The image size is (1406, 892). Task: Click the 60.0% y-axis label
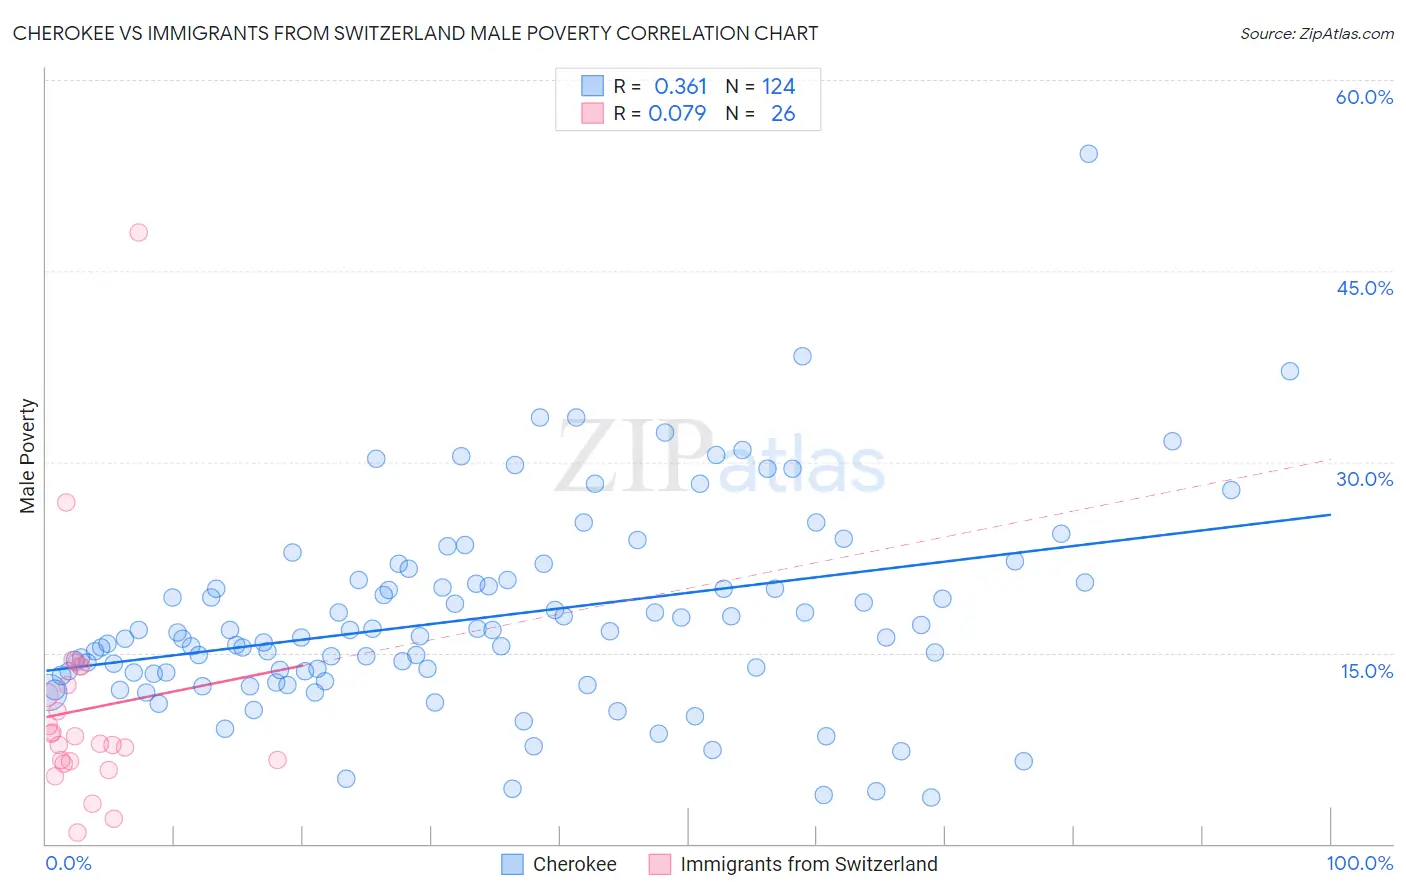click(1364, 97)
